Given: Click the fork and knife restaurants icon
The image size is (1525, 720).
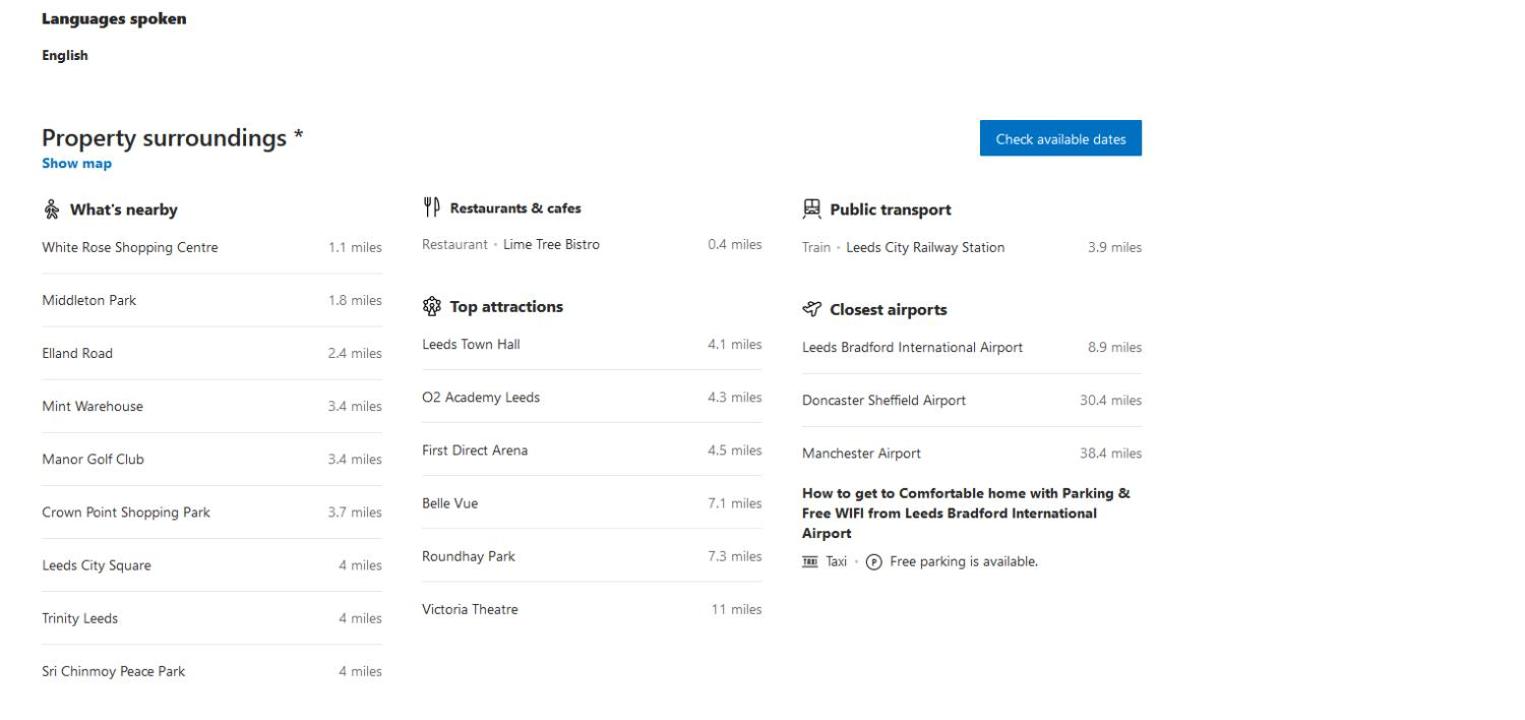Looking at the screenshot, I should click(x=431, y=208).
